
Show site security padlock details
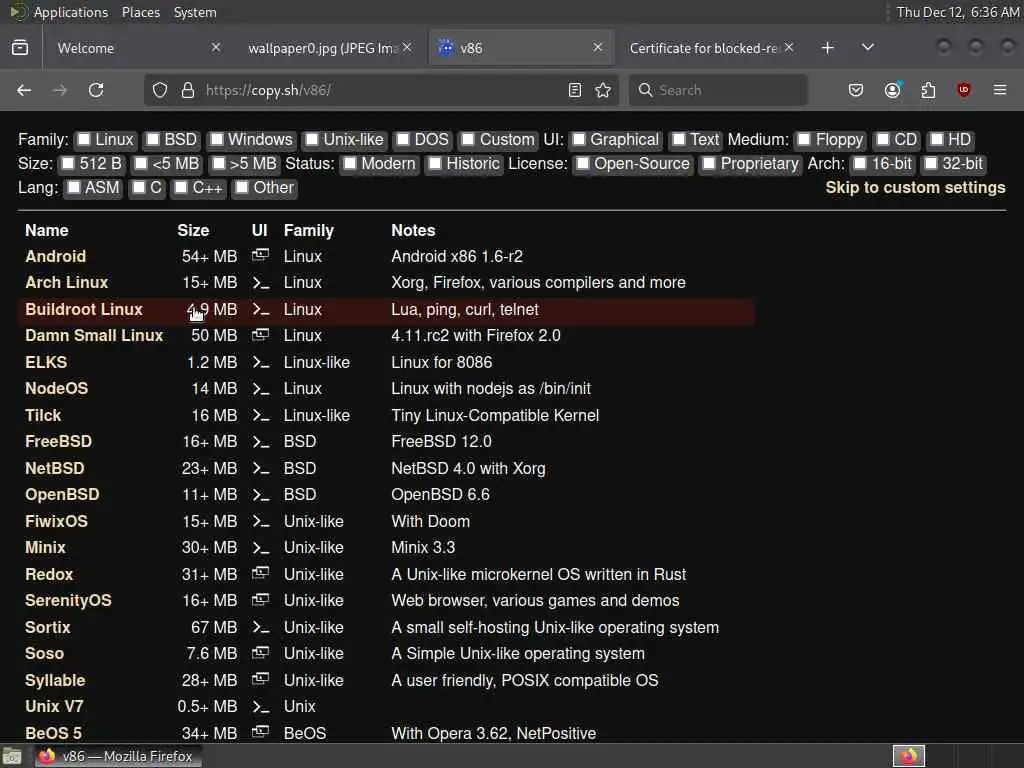coord(188,90)
